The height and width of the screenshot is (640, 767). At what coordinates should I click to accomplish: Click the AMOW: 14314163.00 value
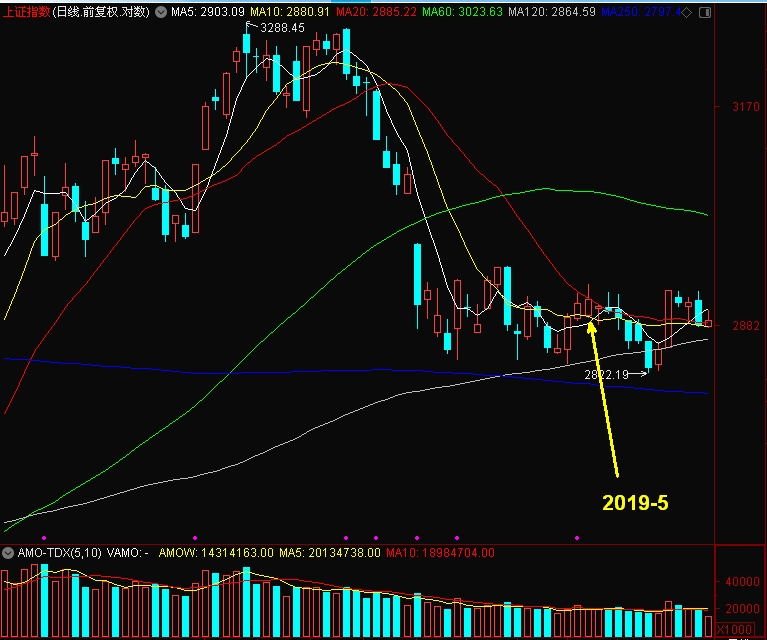click(216, 553)
